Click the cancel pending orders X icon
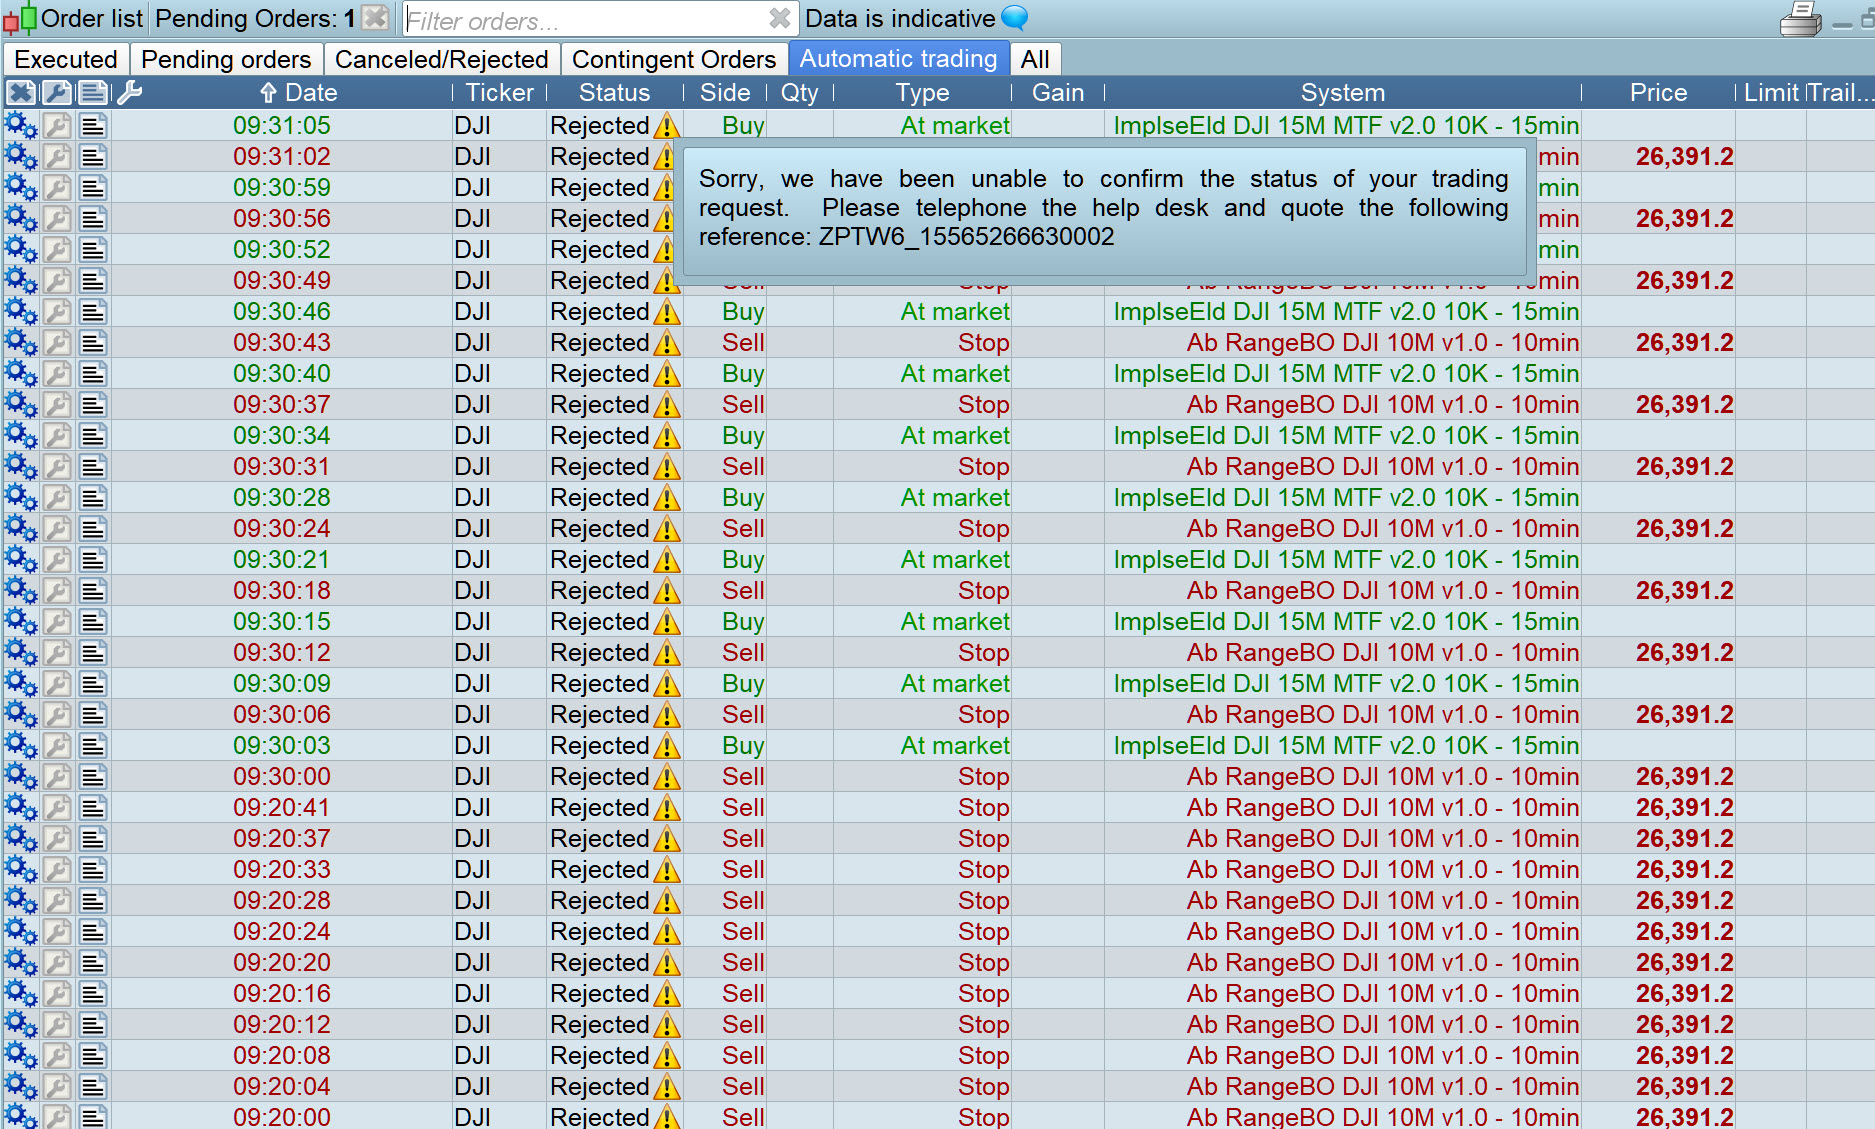 [375, 18]
